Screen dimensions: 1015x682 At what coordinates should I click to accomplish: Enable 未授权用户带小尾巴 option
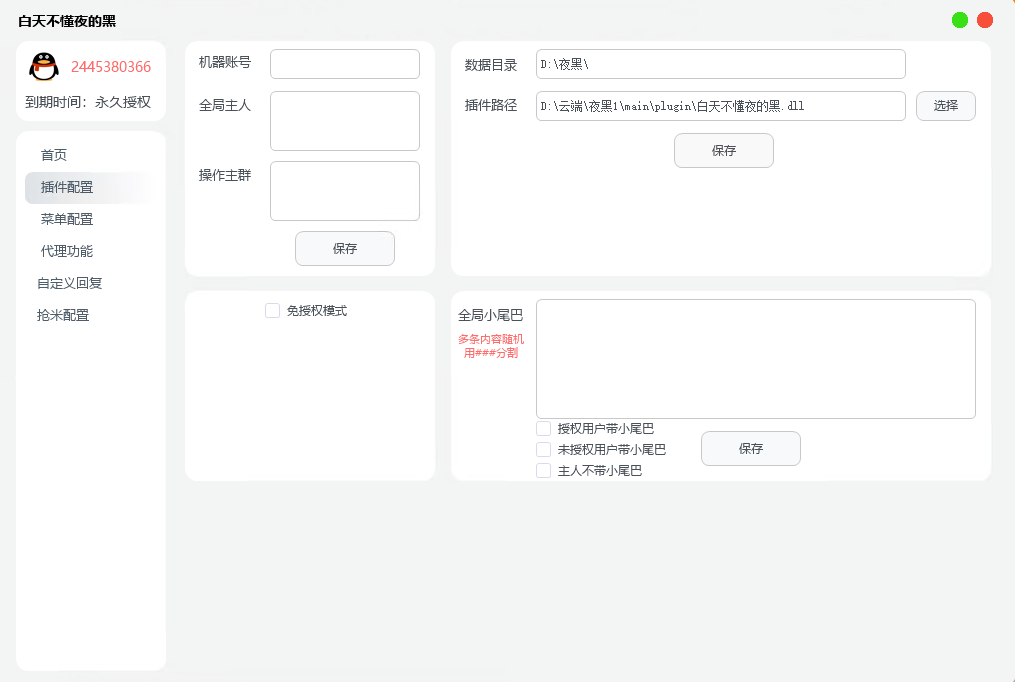pyautogui.click(x=543, y=449)
